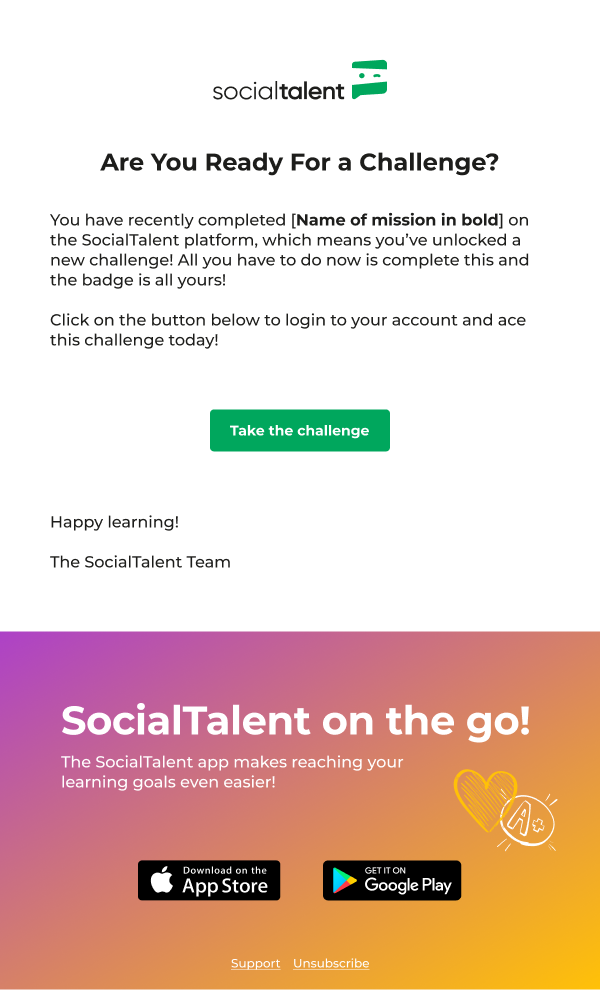
Task: Follow the Unsubscribe link in footer
Action: pos(331,963)
